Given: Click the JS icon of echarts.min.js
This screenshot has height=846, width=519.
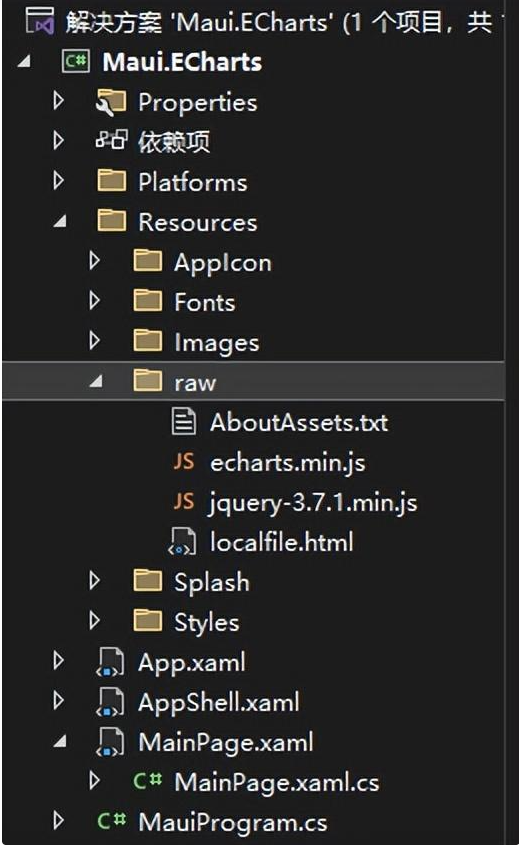Looking at the screenshot, I should pyautogui.click(x=183, y=462).
